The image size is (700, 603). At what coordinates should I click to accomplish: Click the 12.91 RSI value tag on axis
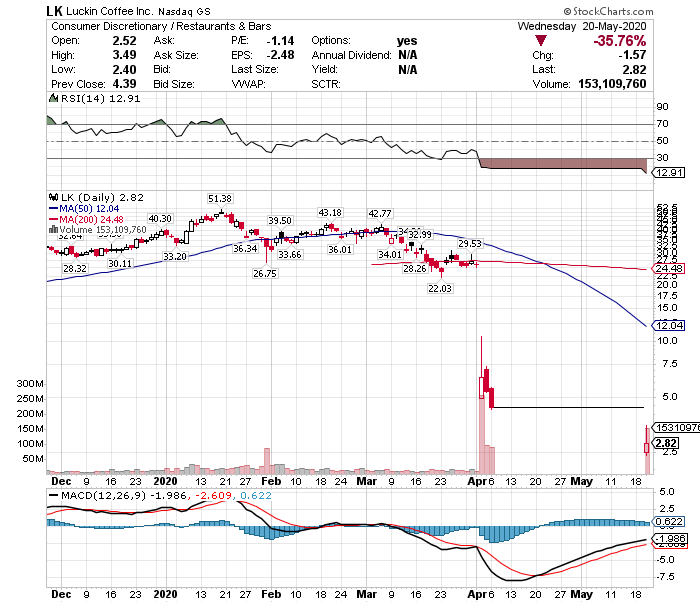669,172
